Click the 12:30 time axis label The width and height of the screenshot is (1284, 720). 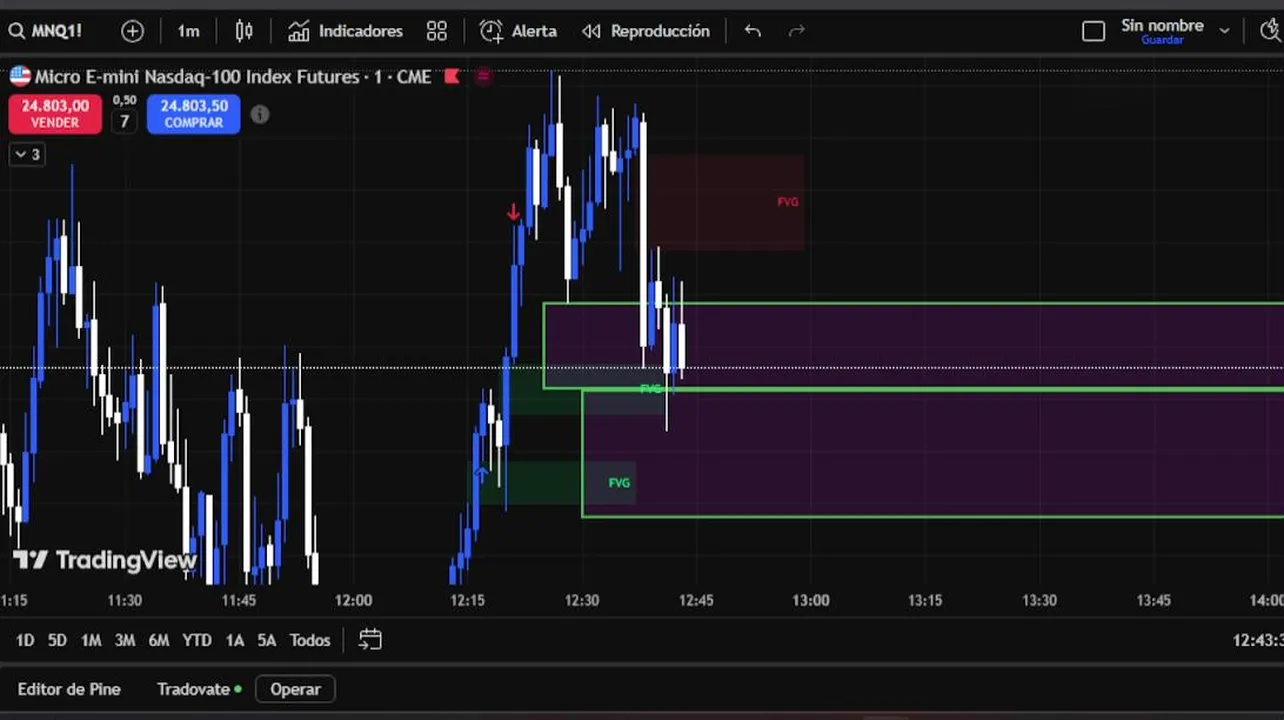[x=582, y=600]
